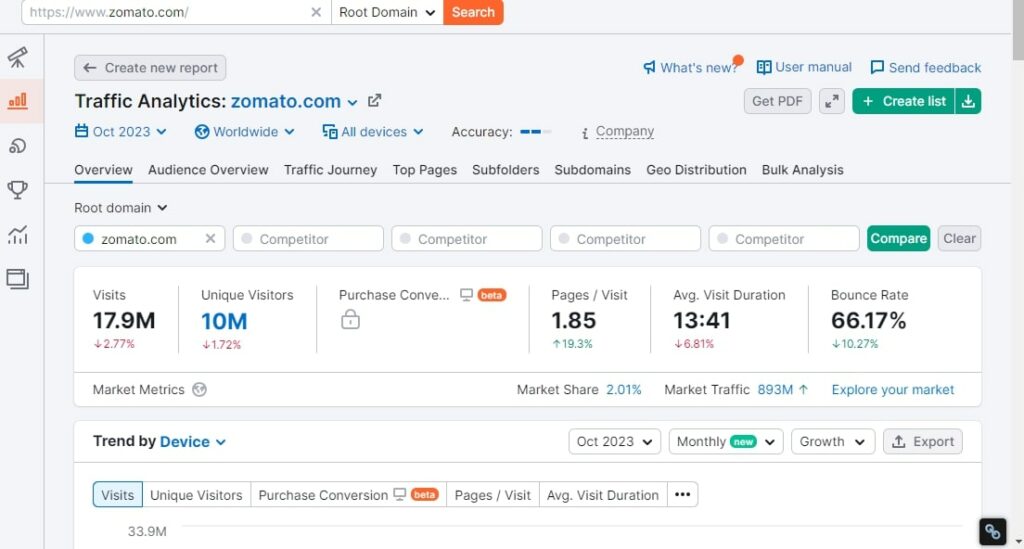Click the green Compare button

click(x=899, y=238)
